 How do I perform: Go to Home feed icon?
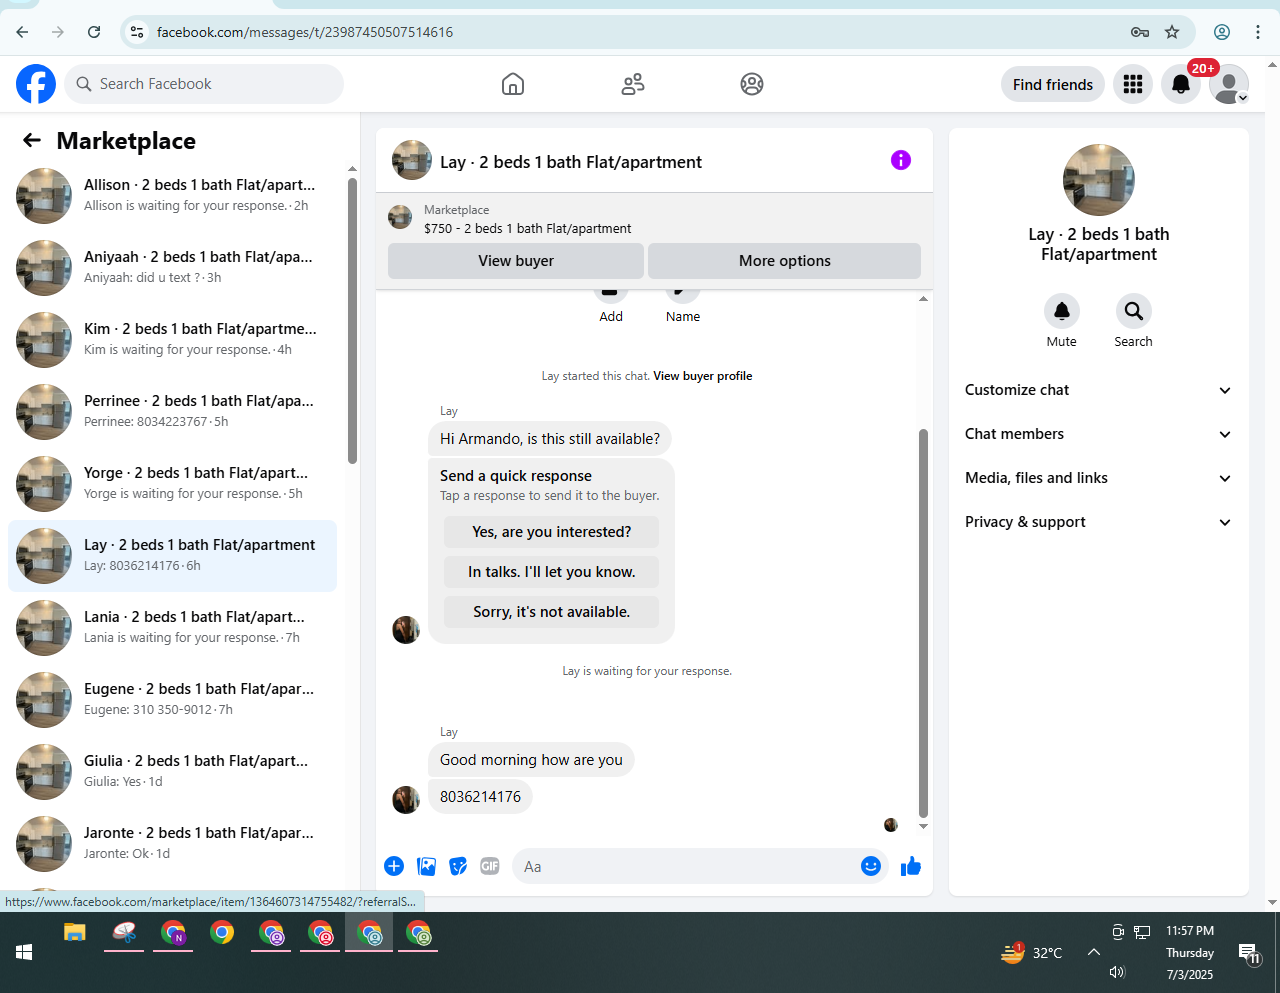[513, 84]
